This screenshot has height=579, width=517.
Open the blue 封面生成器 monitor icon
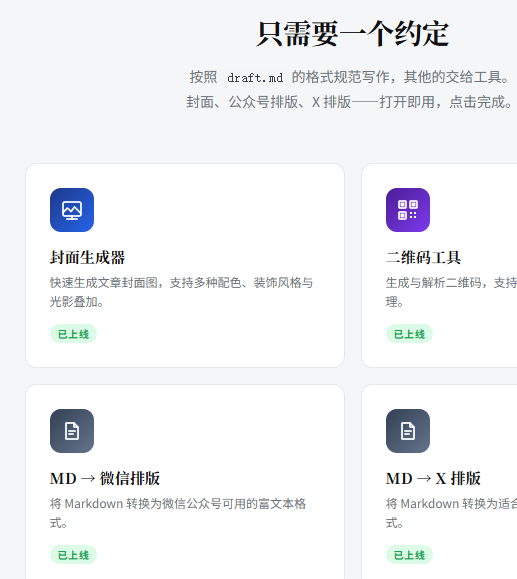(72, 210)
